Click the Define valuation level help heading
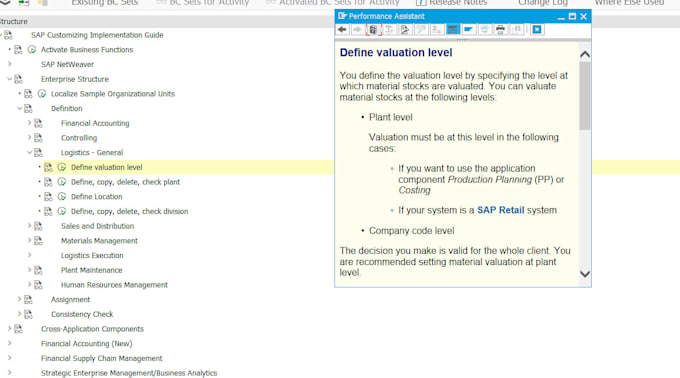Viewport: 680px width, 378px height. 396,52
